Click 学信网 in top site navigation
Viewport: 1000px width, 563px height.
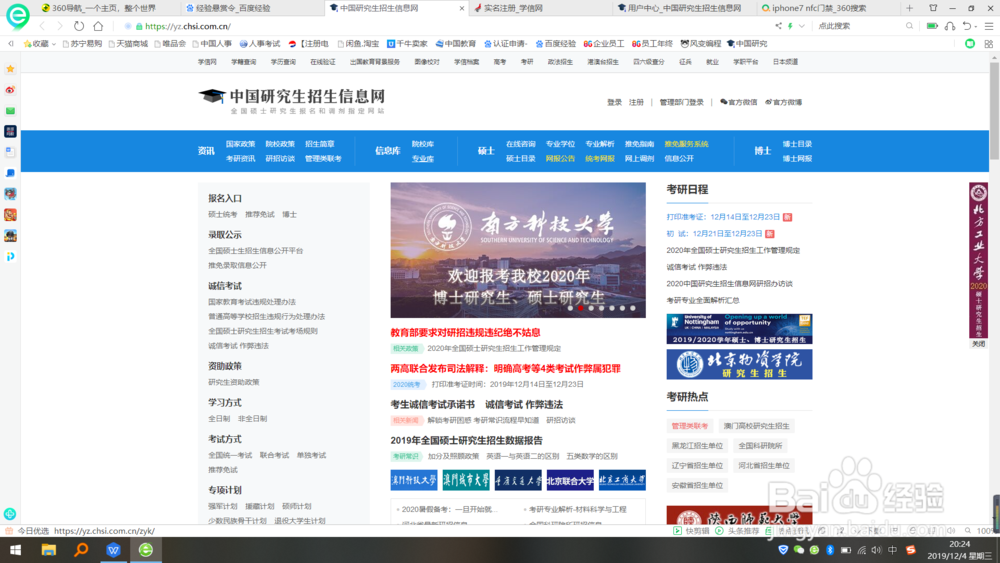pos(207,62)
